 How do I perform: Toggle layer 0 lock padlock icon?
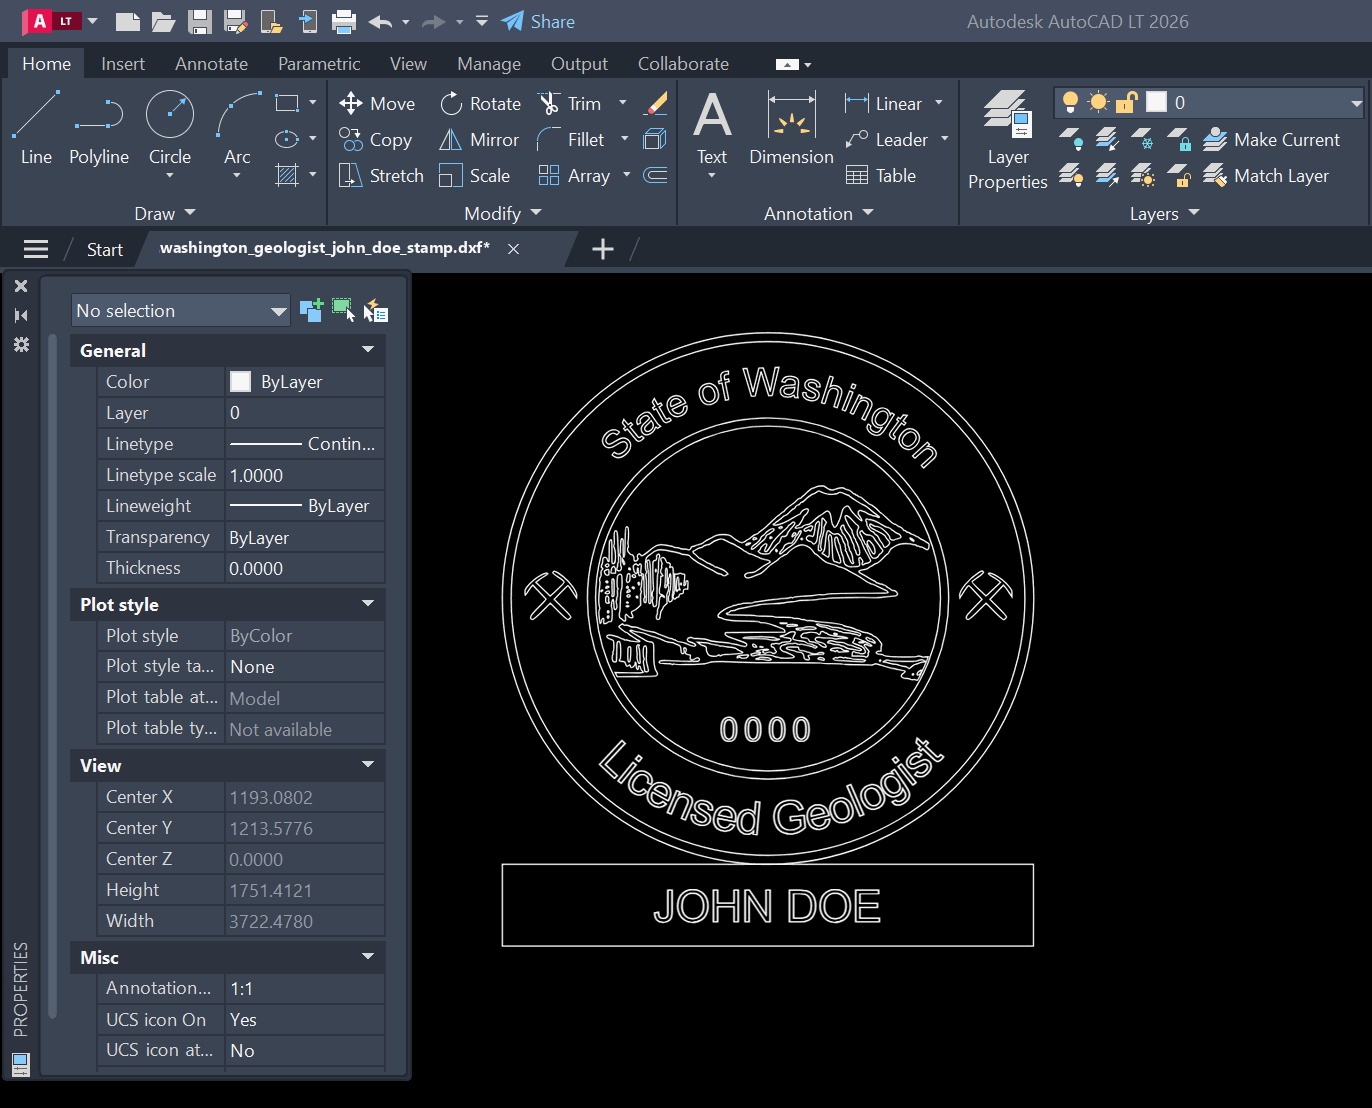click(1127, 102)
